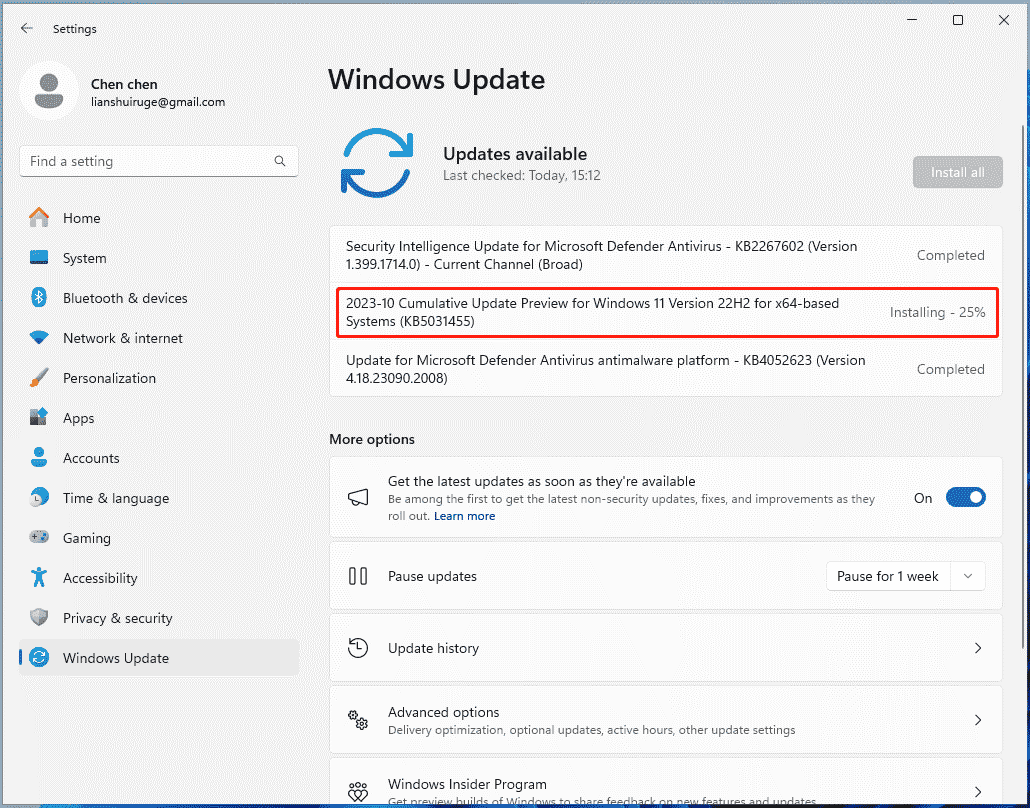Click the Last checked: Today, 15:12 text

pos(522,175)
